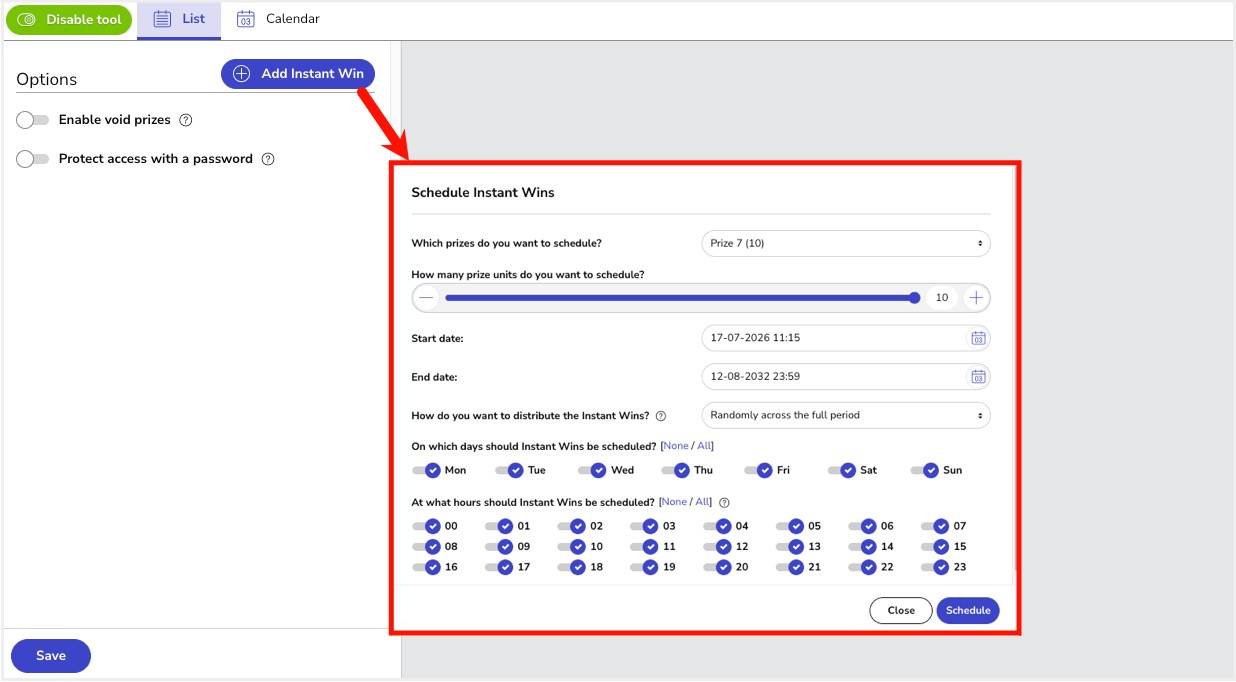Image resolution: width=1236 pixels, height=682 pixels.
Task: Switch to the List tab
Action: coord(179,19)
